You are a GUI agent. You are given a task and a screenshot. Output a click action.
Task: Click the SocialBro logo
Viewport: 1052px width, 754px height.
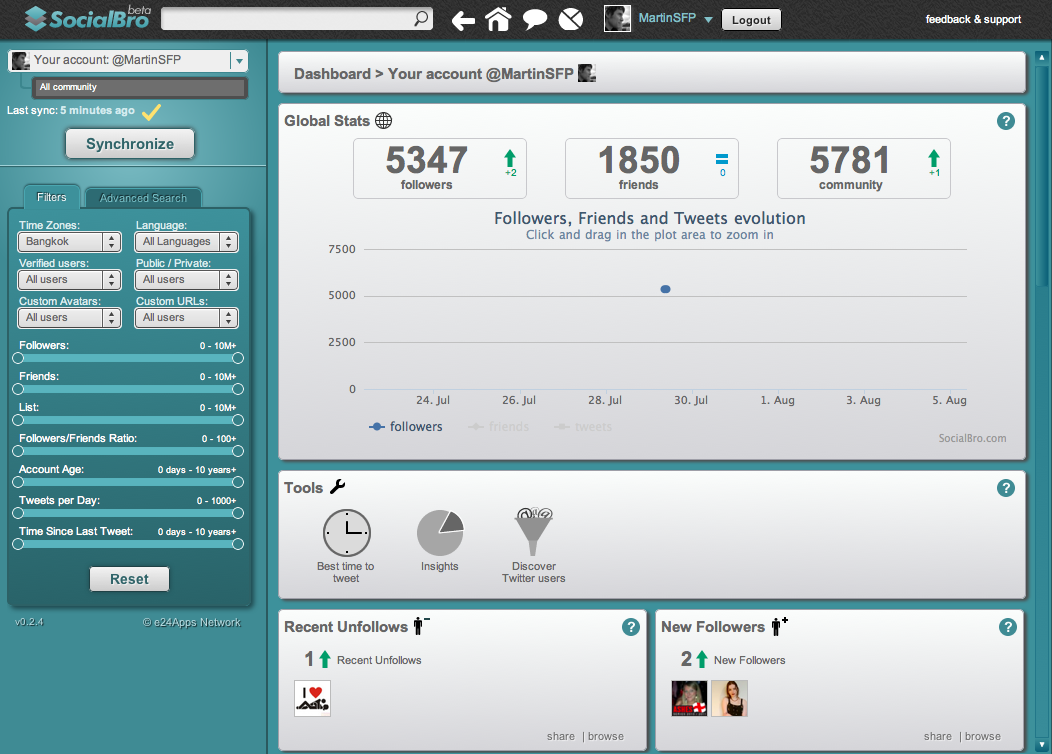[x=88, y=18]
